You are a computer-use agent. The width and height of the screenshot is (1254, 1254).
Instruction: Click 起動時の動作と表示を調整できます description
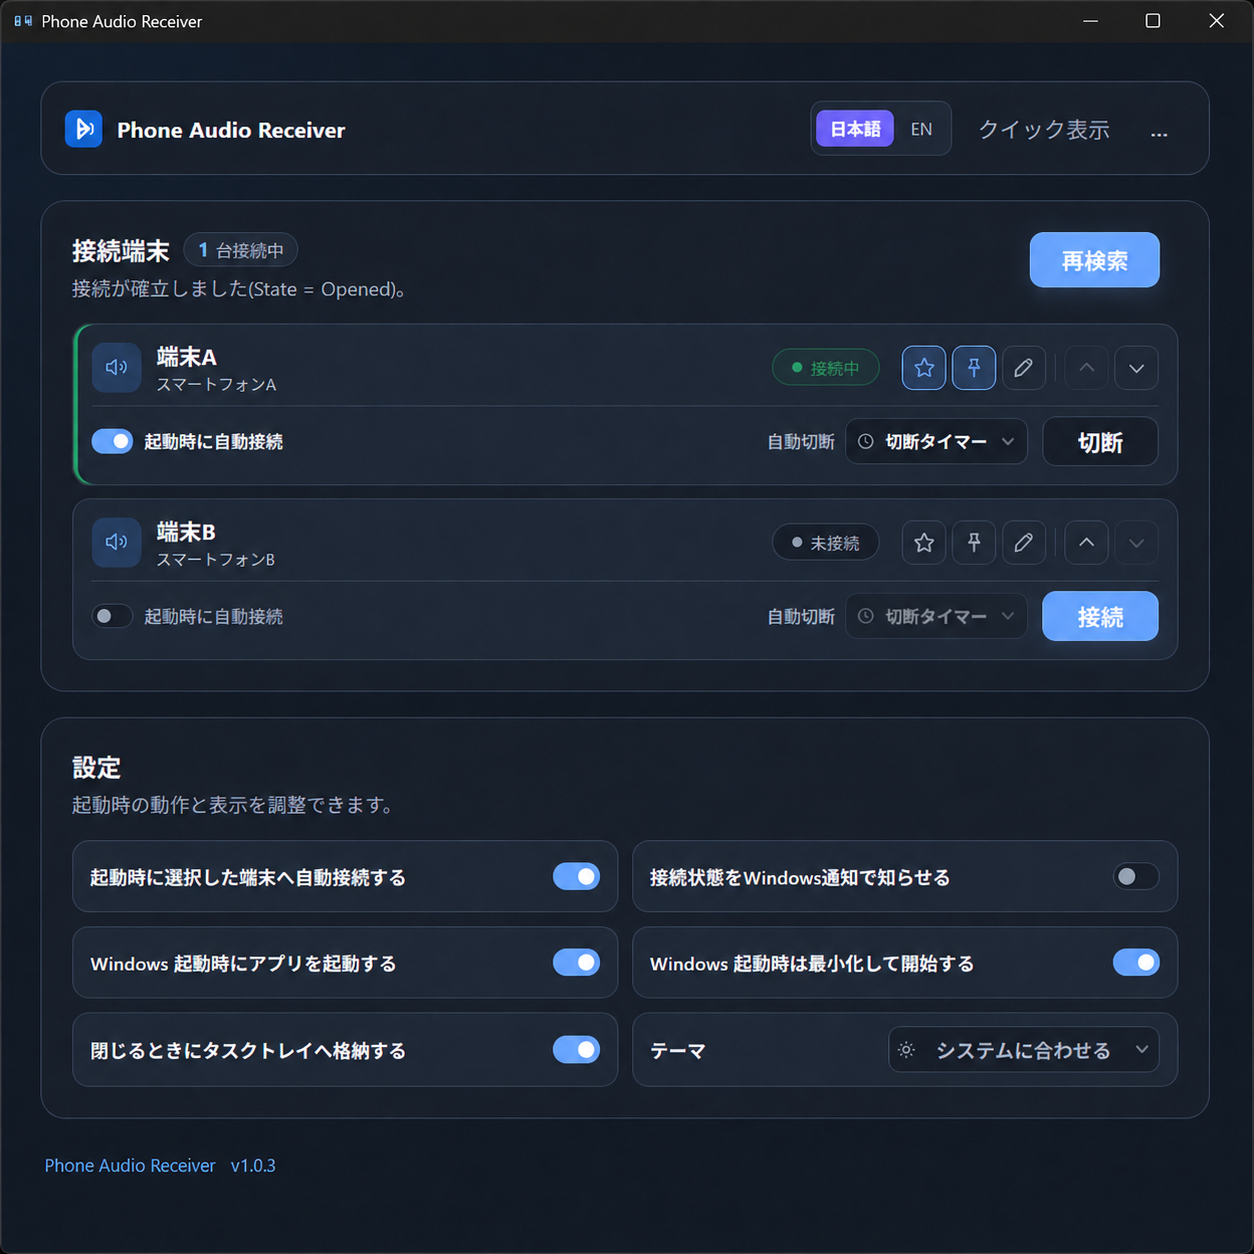pyautogui.click(x=234, y=805)
